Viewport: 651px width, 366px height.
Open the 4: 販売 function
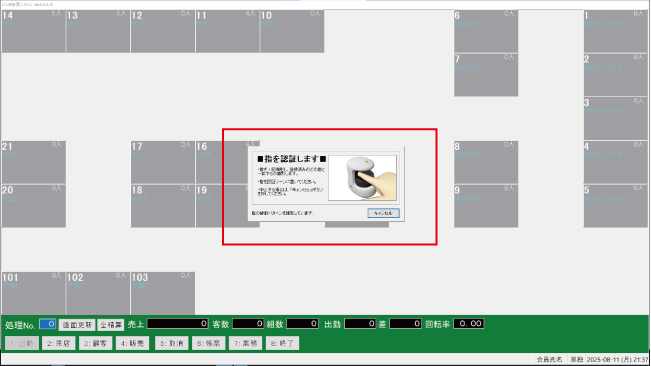click(132, 343)
